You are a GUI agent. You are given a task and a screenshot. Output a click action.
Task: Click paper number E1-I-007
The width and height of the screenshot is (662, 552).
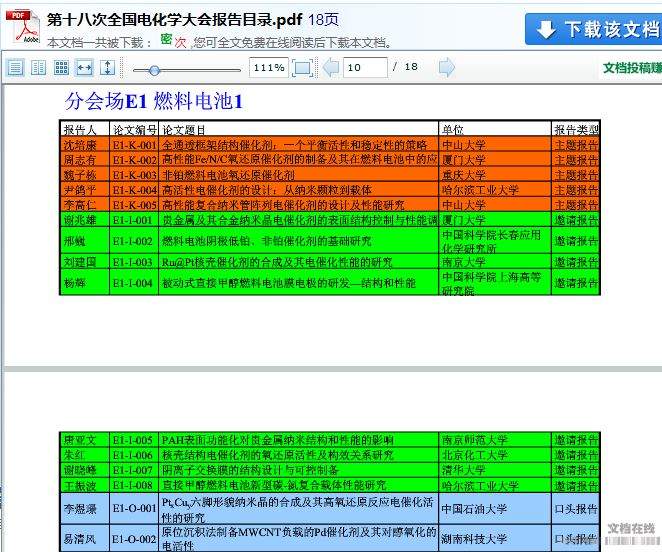click(x=132, y=470)
